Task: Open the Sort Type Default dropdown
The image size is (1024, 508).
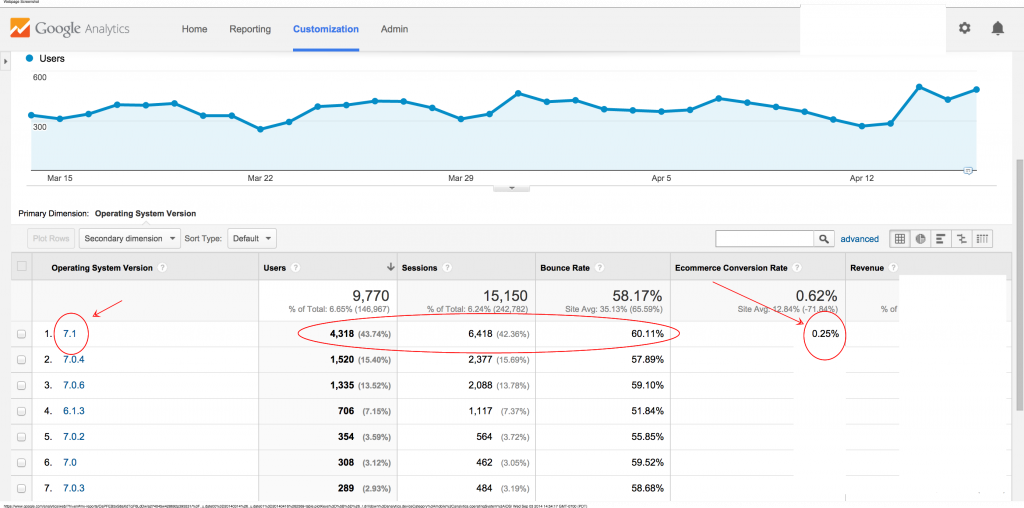Action: (251, 238)
